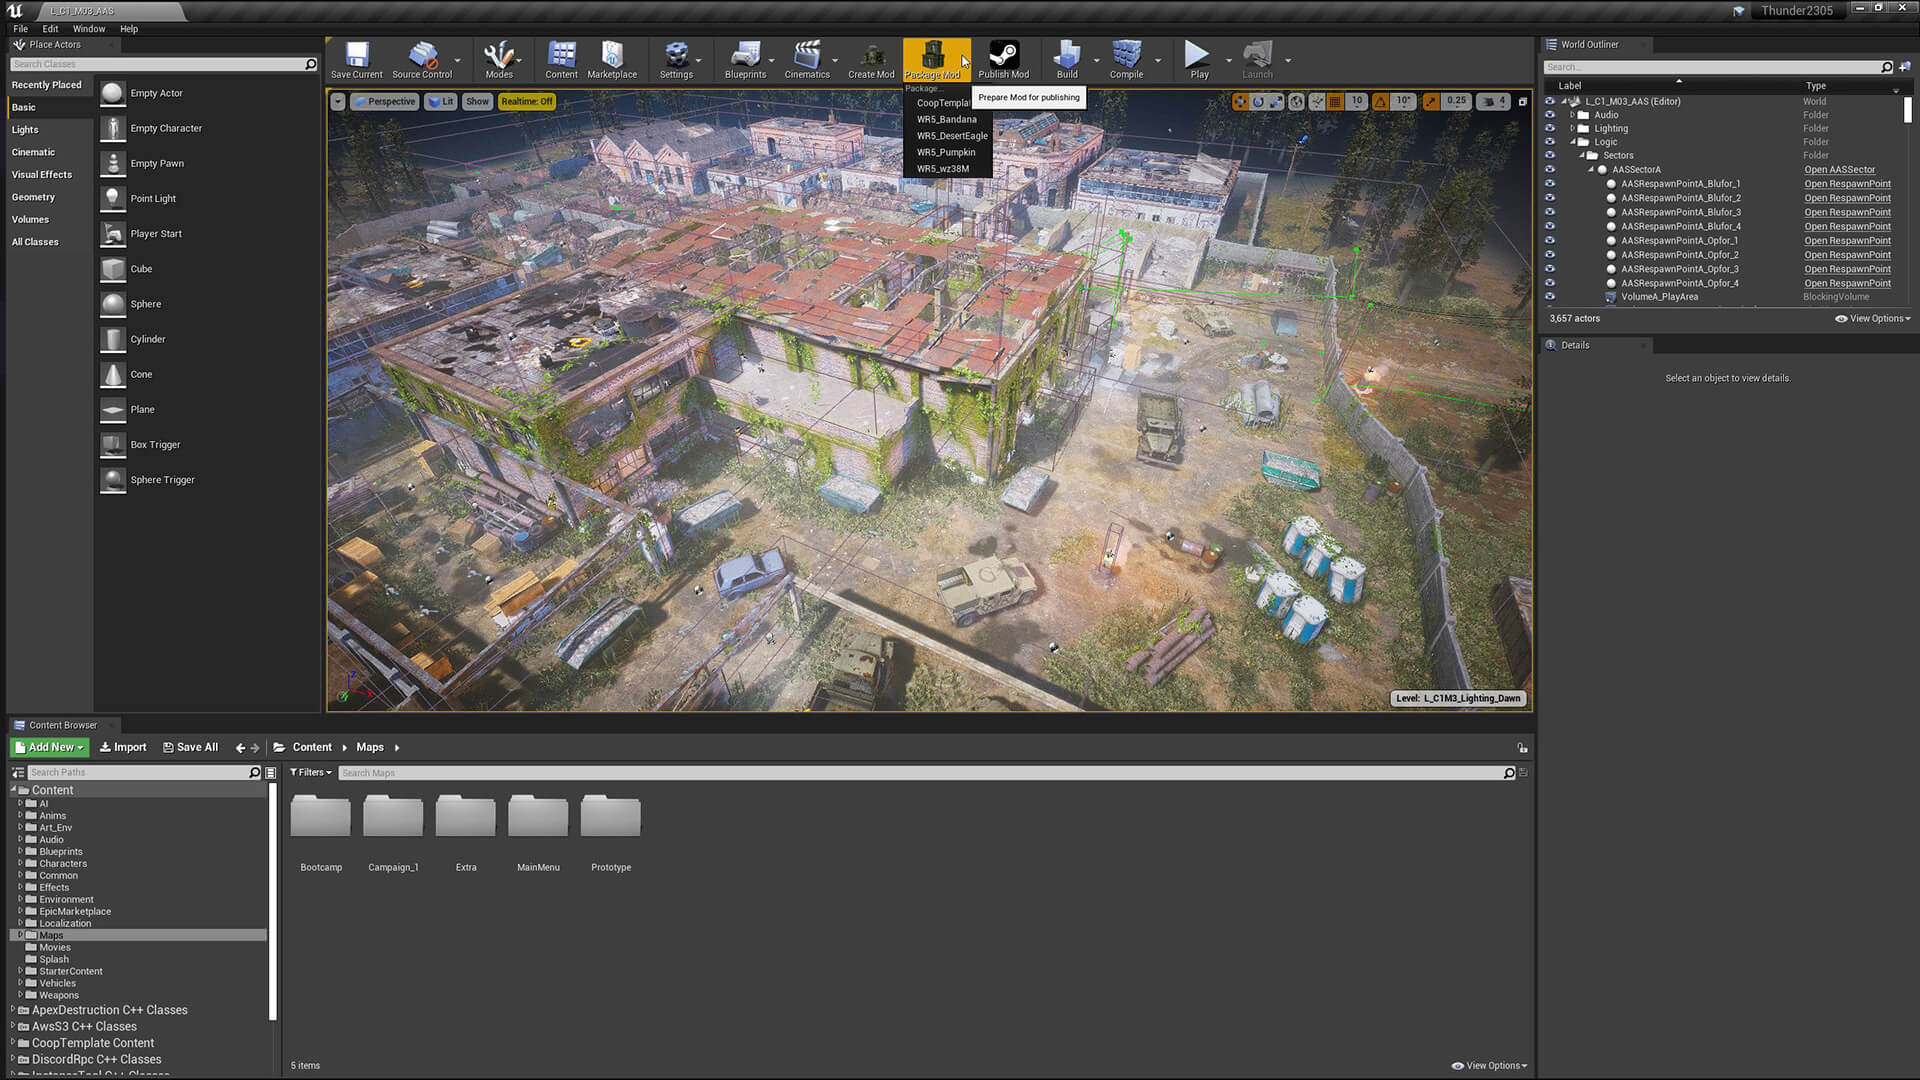The image size is (1920, 1080).
Task: Click the Point Light icon in Place Actors
Action: 113,198
